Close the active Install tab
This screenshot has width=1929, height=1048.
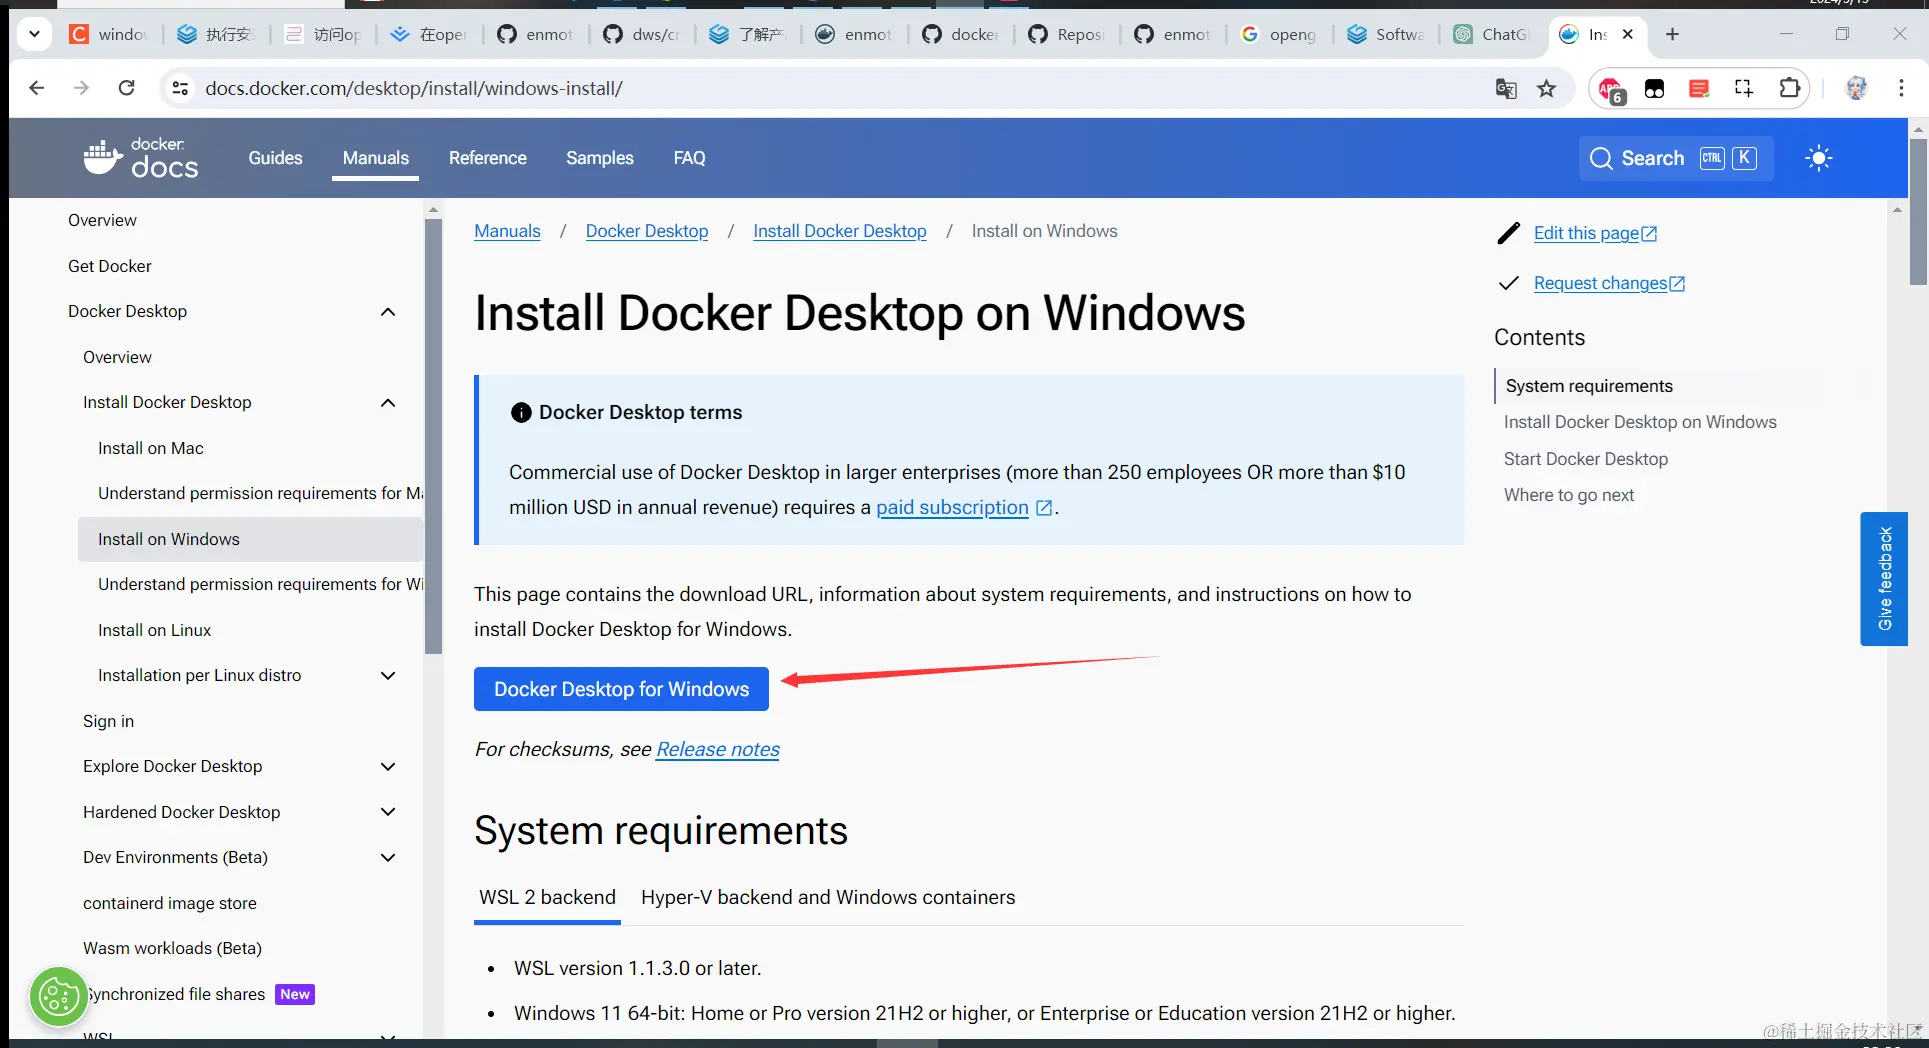[1628, 34]
